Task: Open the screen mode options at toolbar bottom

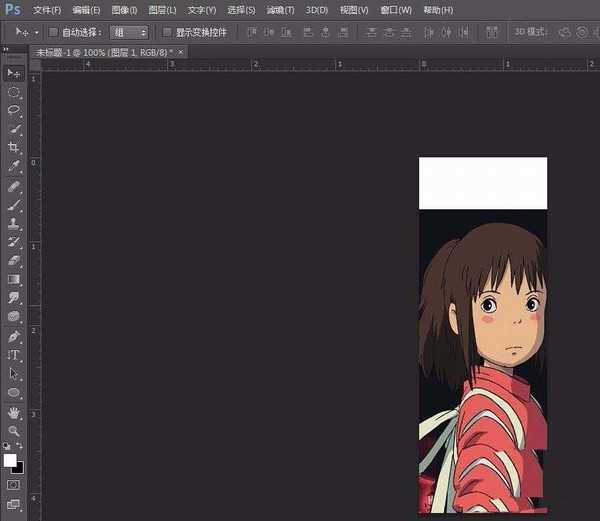Action: (x=14, y=505)
